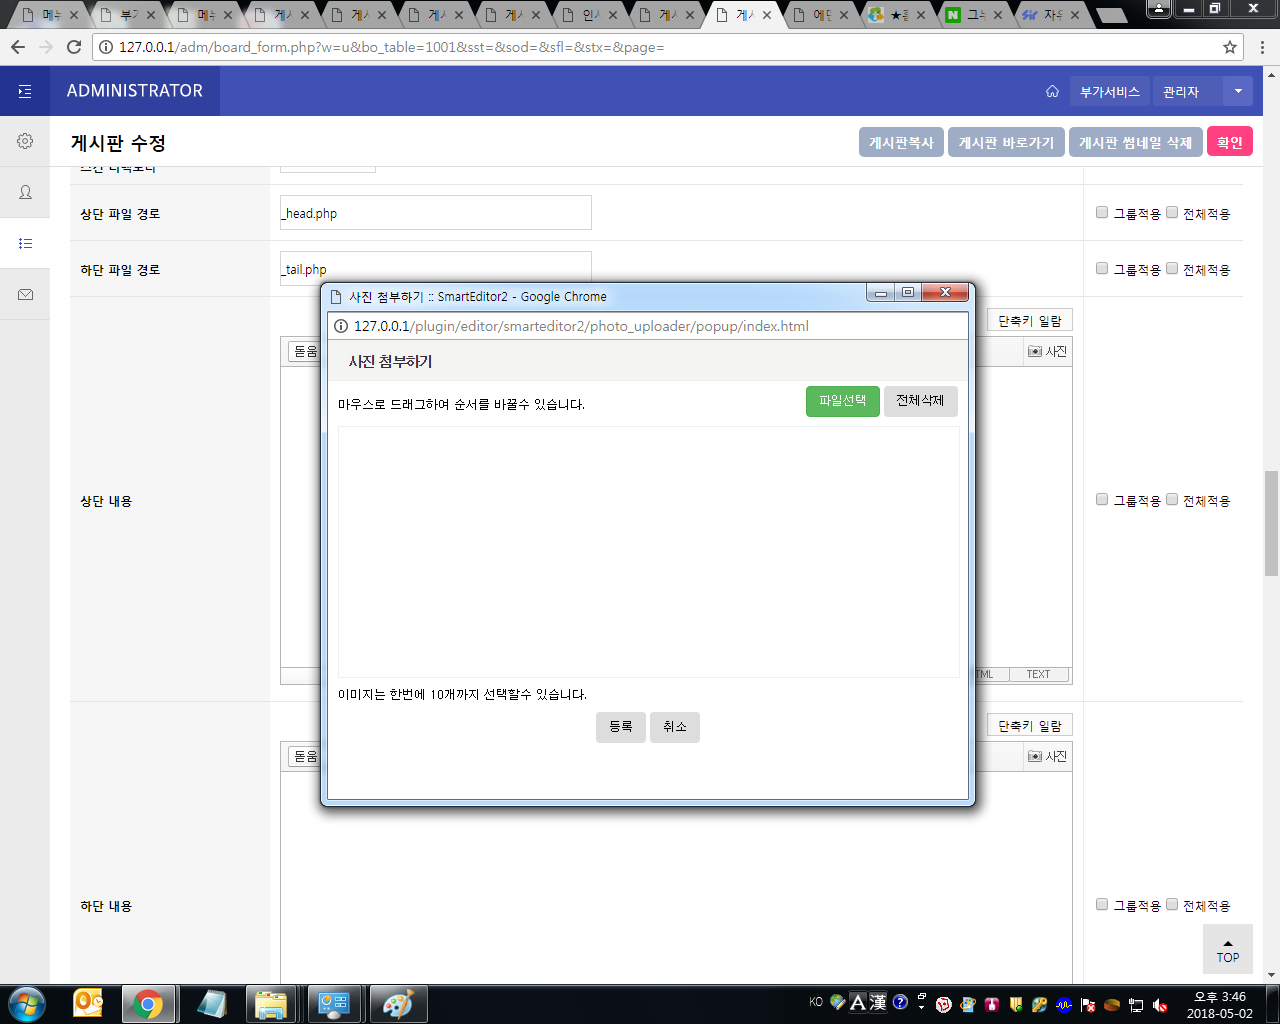Click 단축키 일람 above the top editor
1280x1024 pixels.
click(x=1030, y=320)
